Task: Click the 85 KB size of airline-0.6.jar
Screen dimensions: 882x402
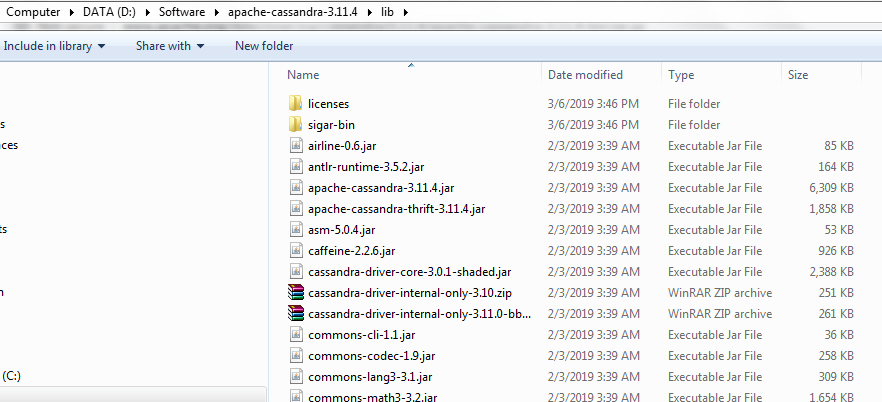Action: 839,146
